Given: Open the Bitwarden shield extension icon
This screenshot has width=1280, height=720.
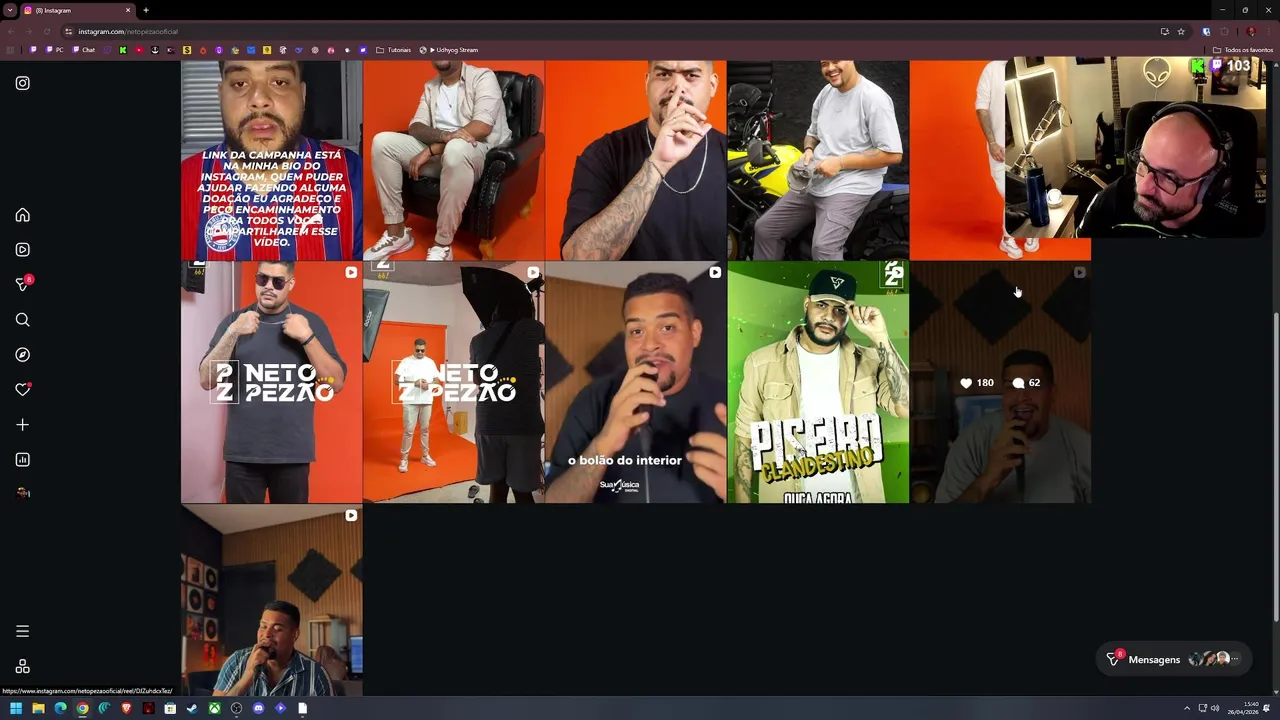Looking at the screenshot, I should pos(1206,31).
